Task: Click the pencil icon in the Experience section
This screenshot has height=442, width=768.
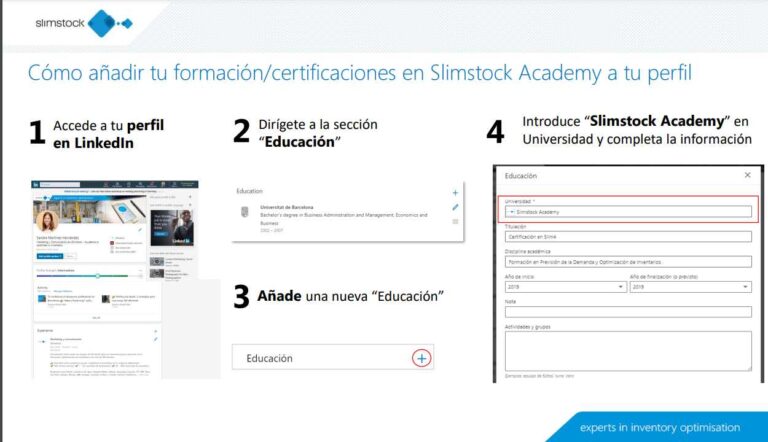Action: [156, 340]
